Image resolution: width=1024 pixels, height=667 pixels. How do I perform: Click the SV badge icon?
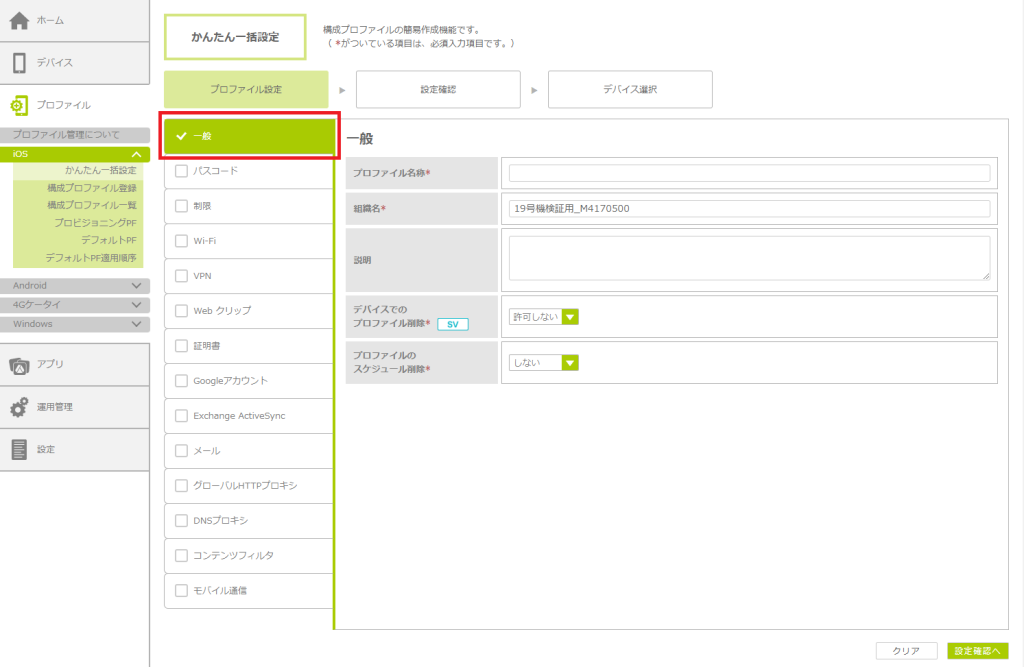pos(452,324)
